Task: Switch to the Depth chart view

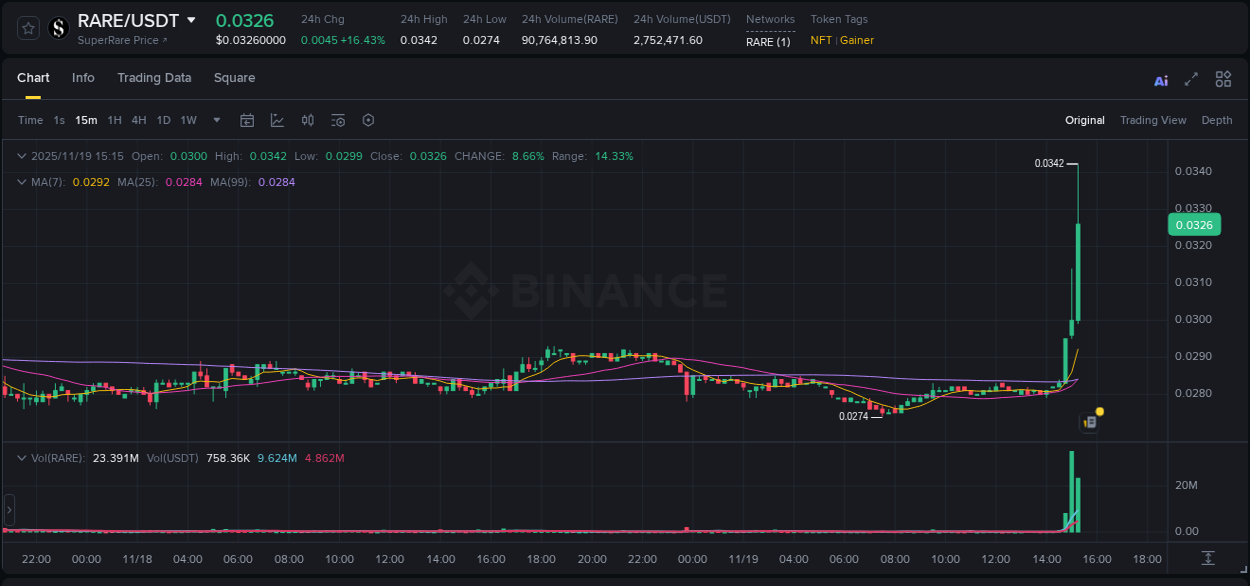Action: [1217, 120]
